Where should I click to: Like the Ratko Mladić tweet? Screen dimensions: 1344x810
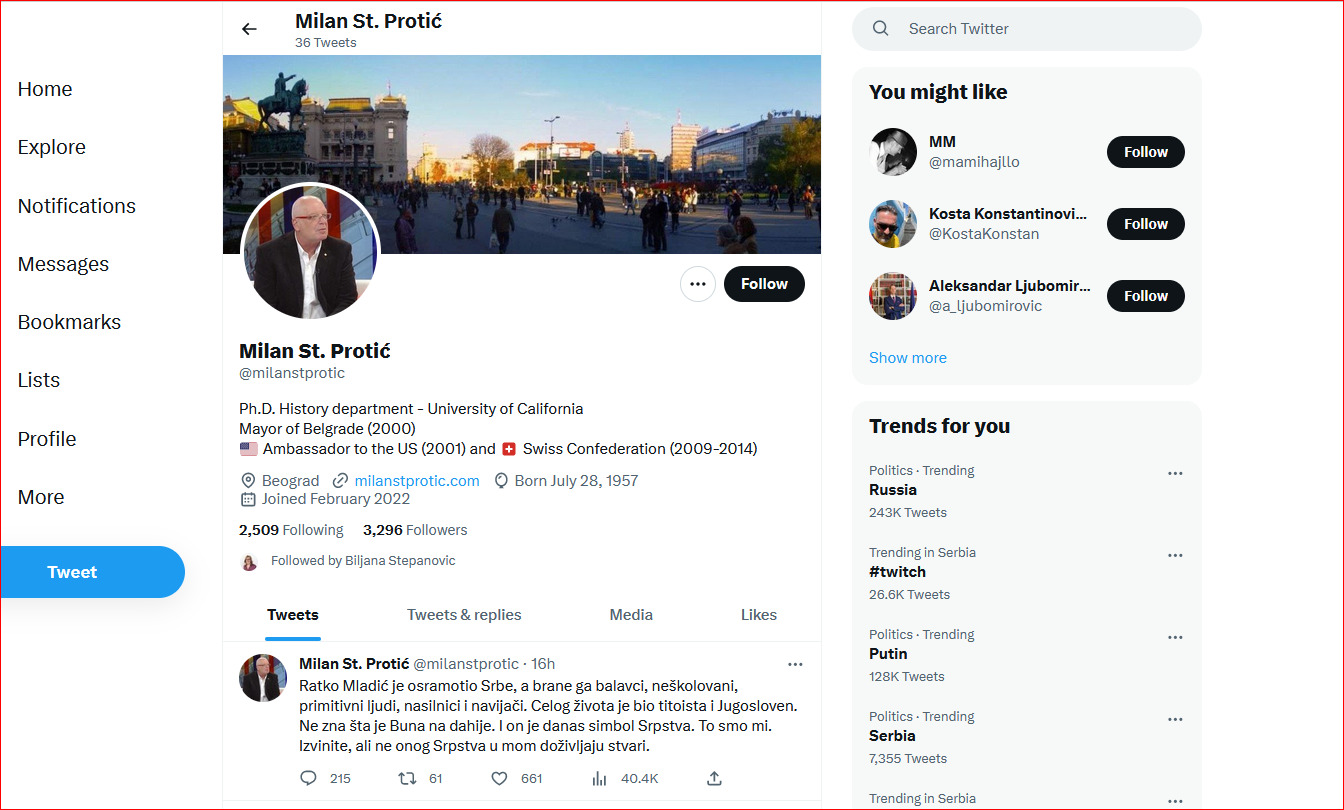499,778
